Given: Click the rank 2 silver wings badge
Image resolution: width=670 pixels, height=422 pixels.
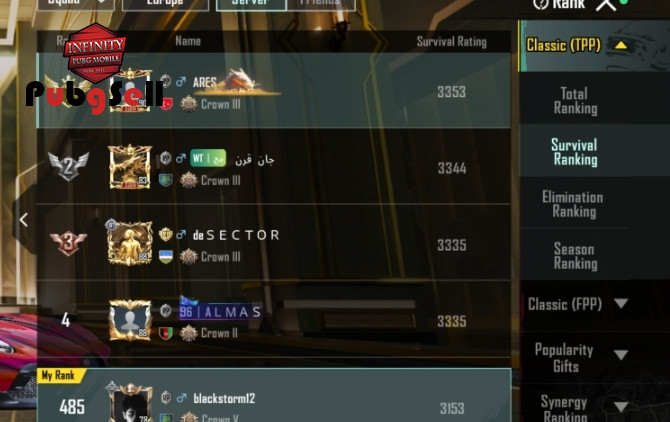Looking at the screenshot, I should click(68, 166).
